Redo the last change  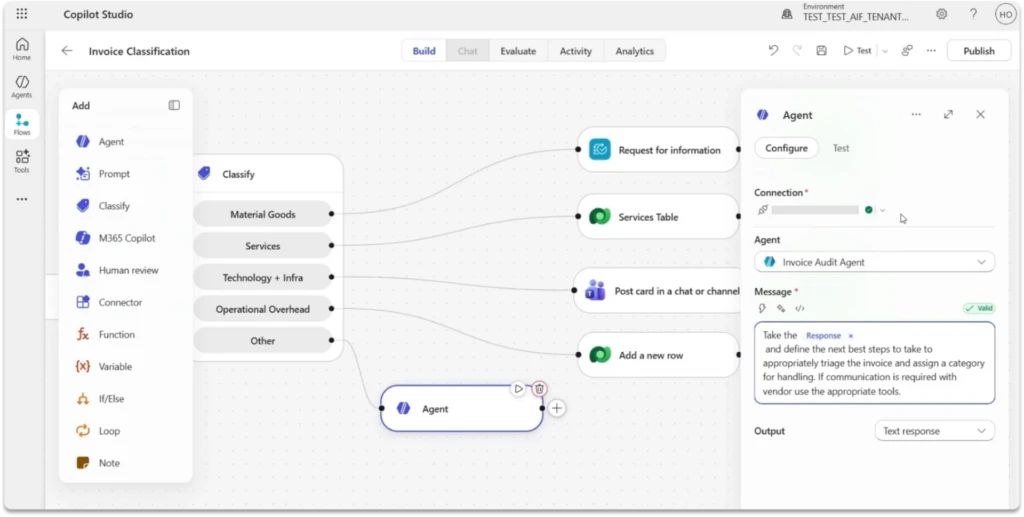(797, 50)
